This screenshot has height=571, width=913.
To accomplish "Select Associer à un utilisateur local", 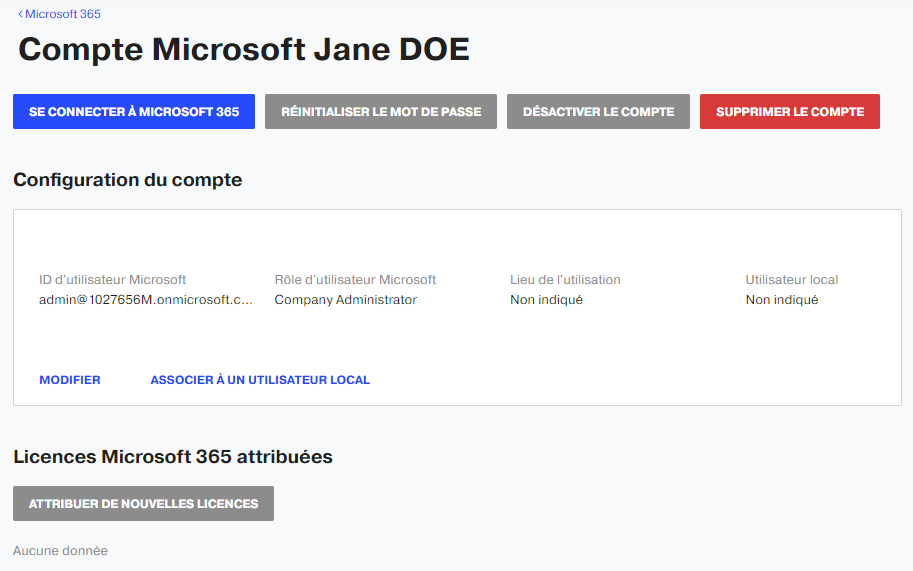I will tap(260, 380).
